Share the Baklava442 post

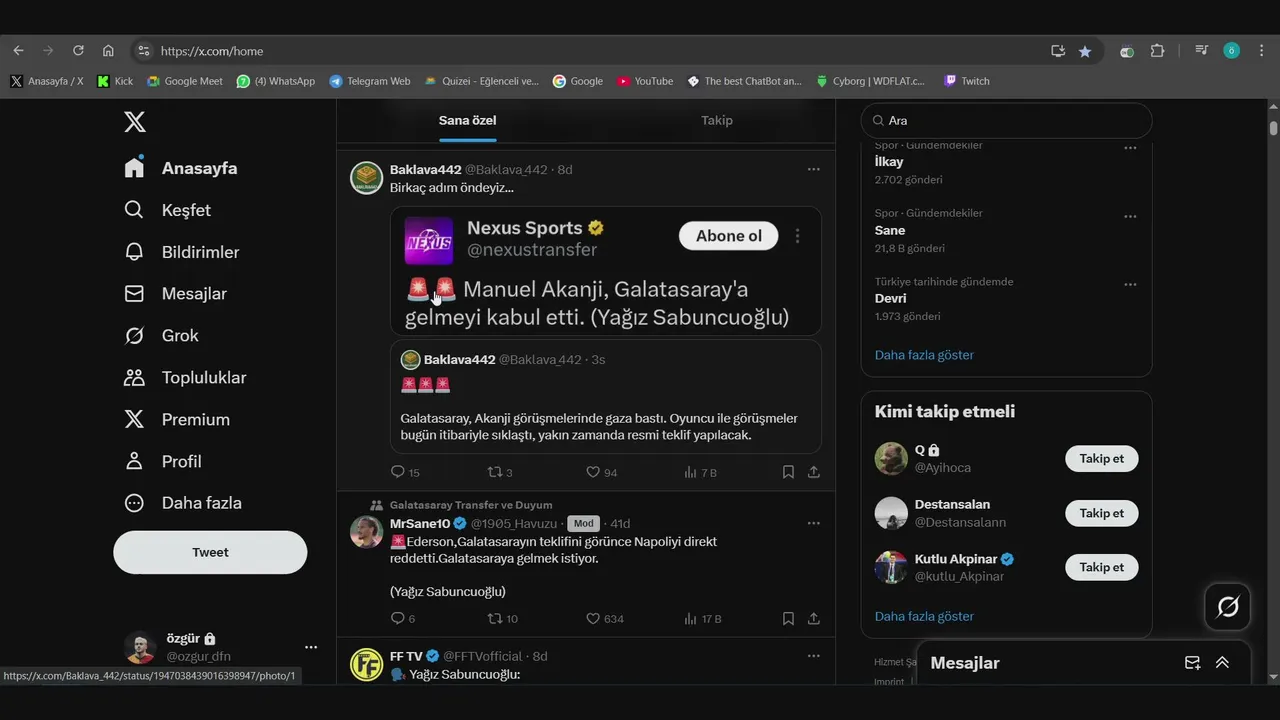pyautogui.click(x=814, y=472)
